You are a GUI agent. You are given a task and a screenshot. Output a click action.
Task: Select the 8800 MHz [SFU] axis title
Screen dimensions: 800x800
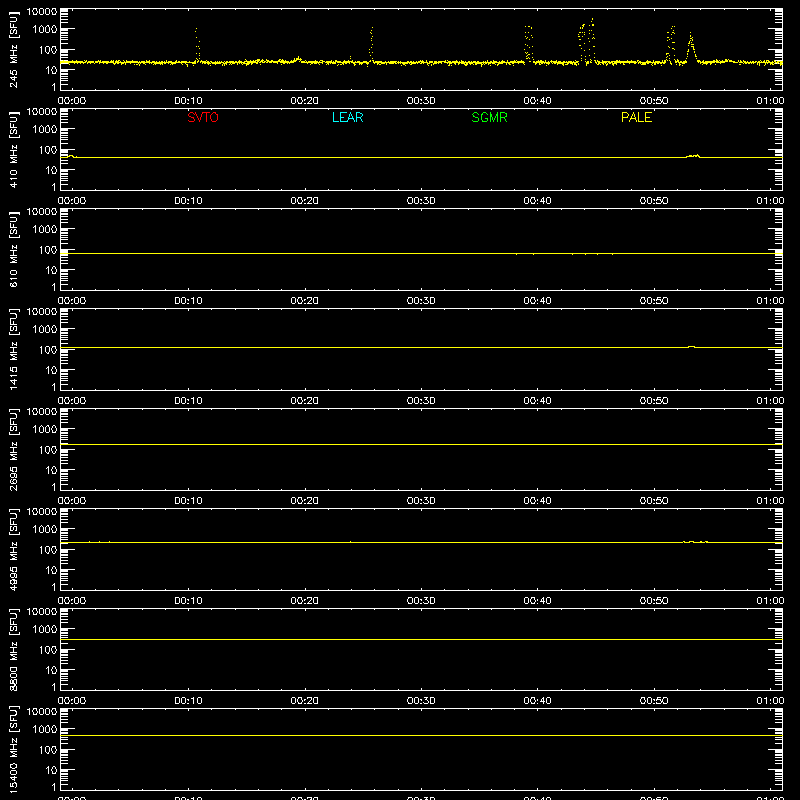(x=13, y=649)
